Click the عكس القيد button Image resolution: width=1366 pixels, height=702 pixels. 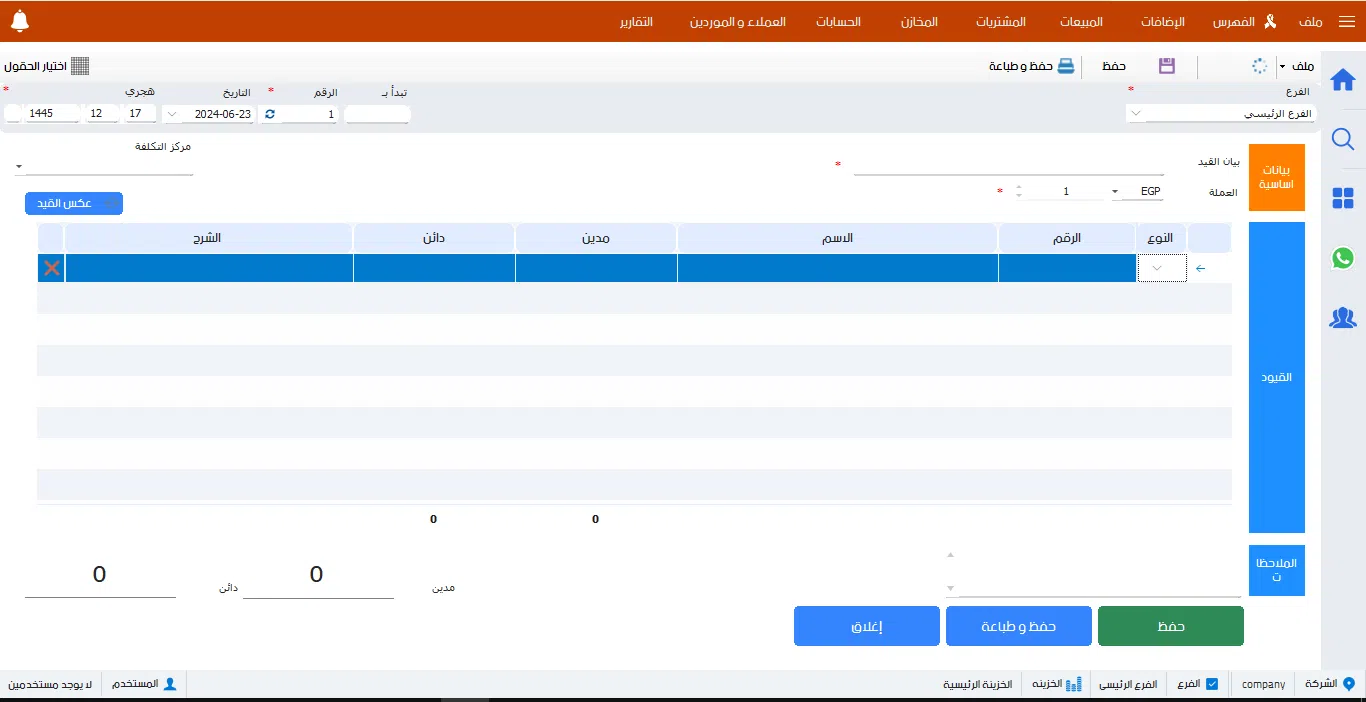[74, 204]
